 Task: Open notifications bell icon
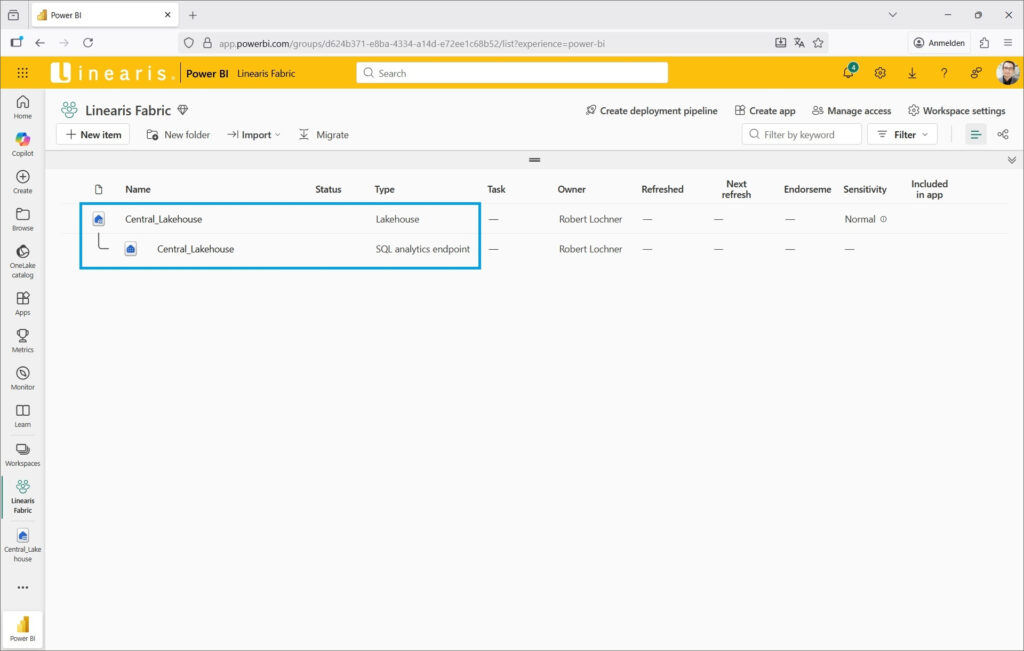(848, 73)
